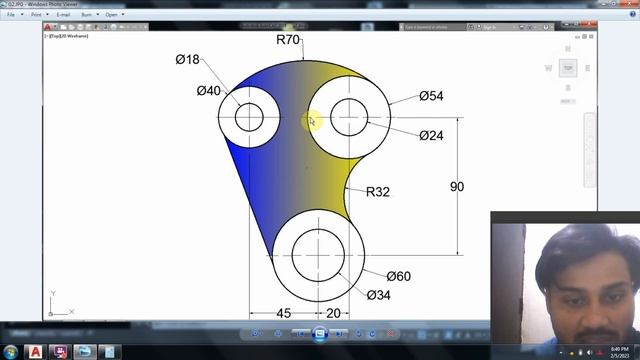Expand the Burn menu dropdown arrow
Screen dimensions: 640x360
click(x=98, y=15)
